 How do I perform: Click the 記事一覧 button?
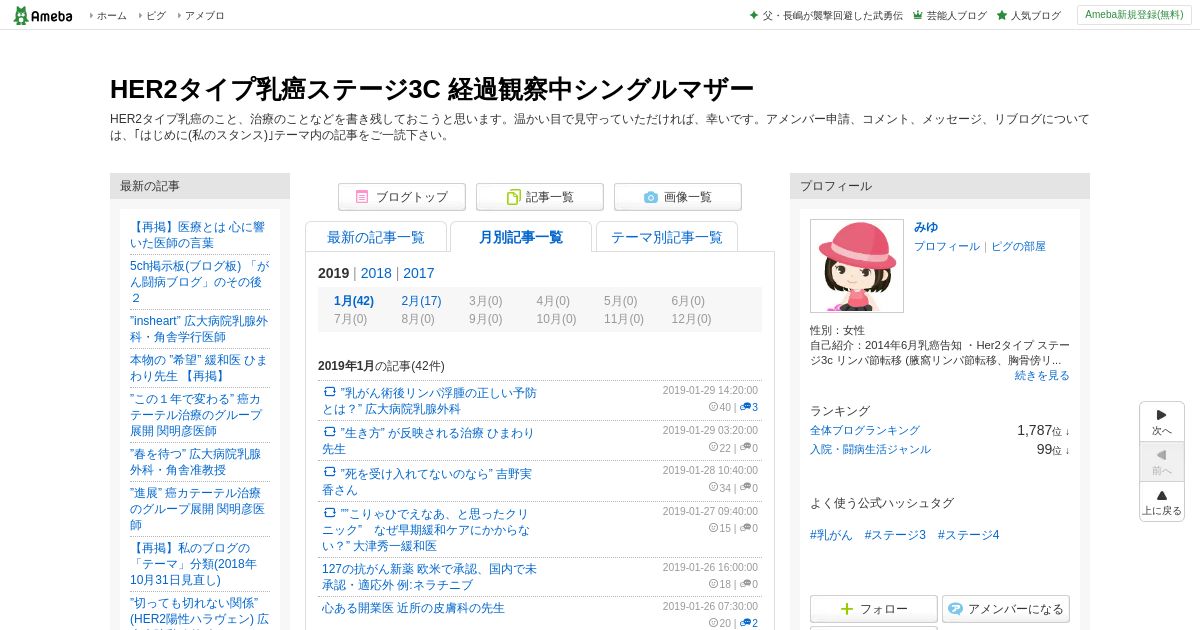pyautogui.click(x=539, y=197)
